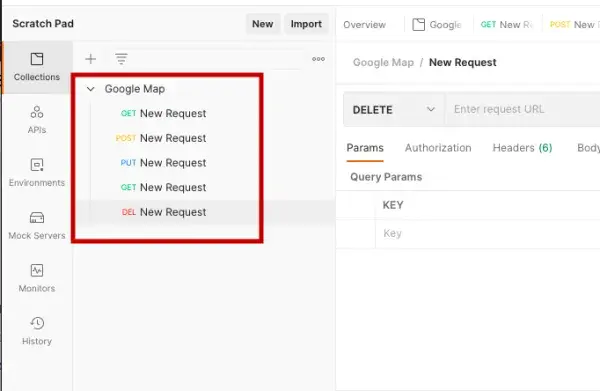Click the filter icon in collections toolbar
This screenshot has height=391, width=600.
121,59
